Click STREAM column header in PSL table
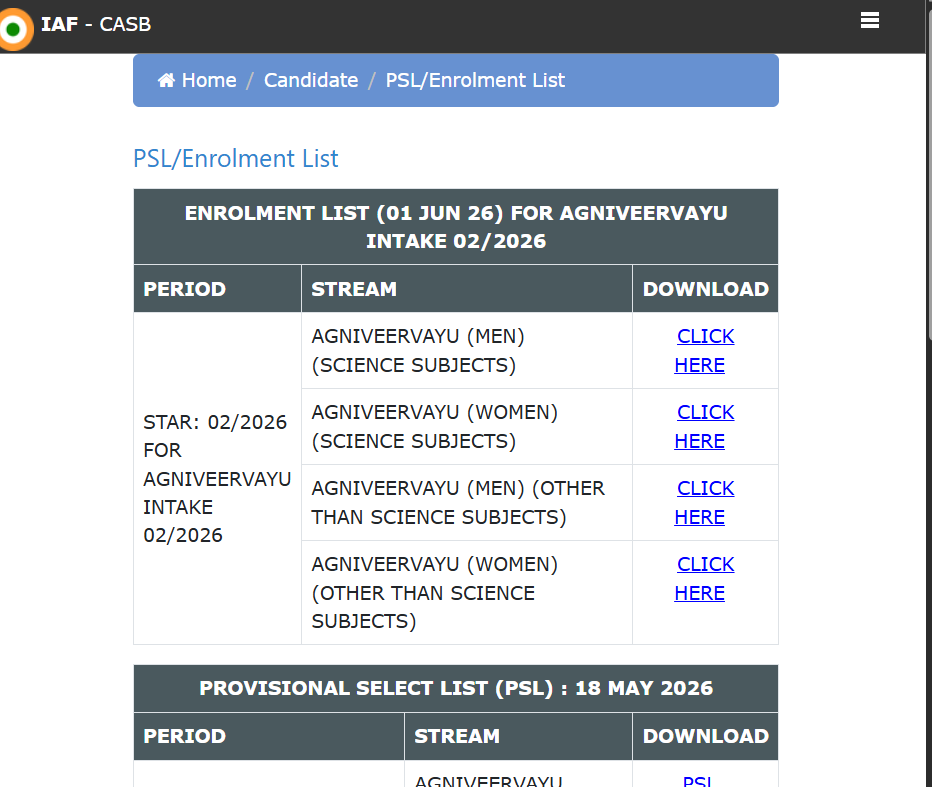 point(518,736)
